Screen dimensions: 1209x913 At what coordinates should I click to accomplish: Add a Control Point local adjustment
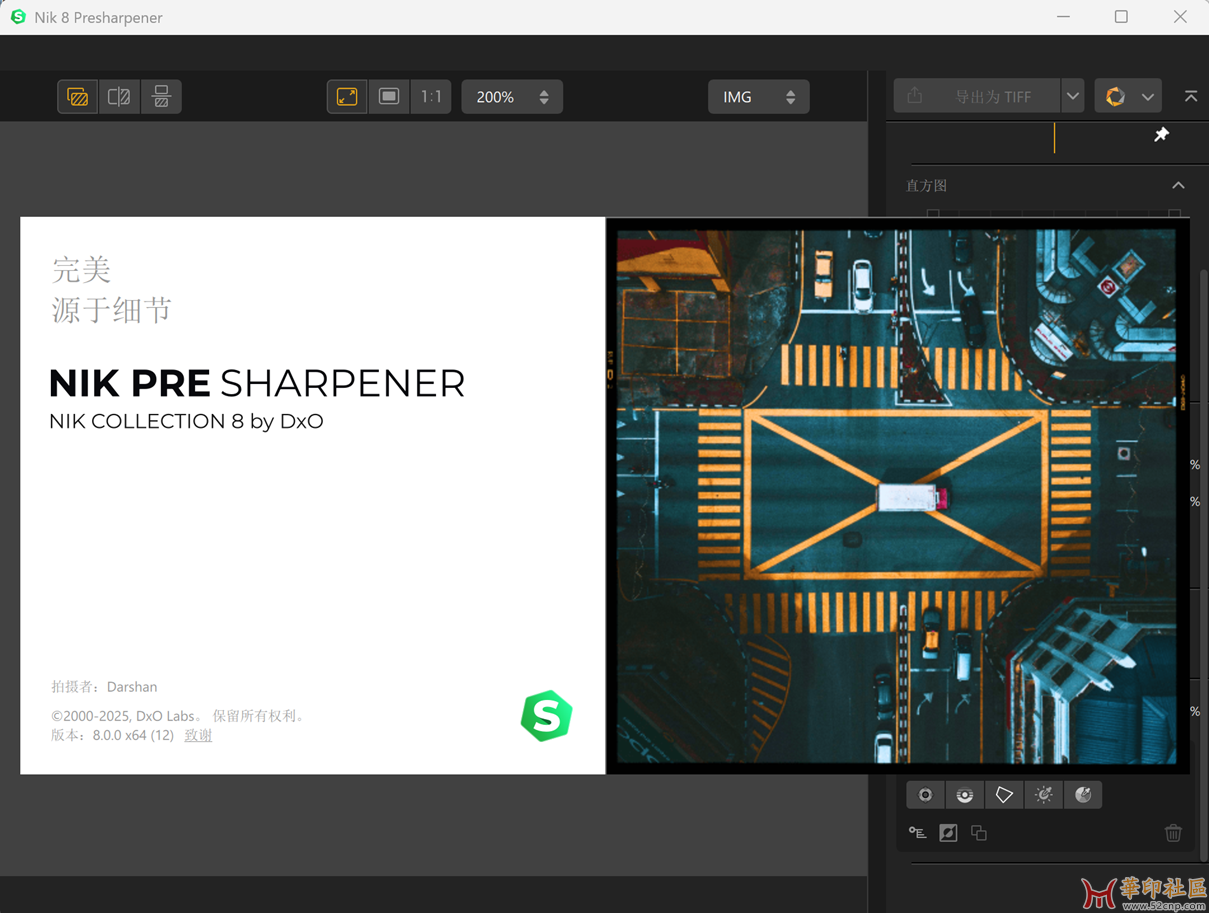click(925, 795)
